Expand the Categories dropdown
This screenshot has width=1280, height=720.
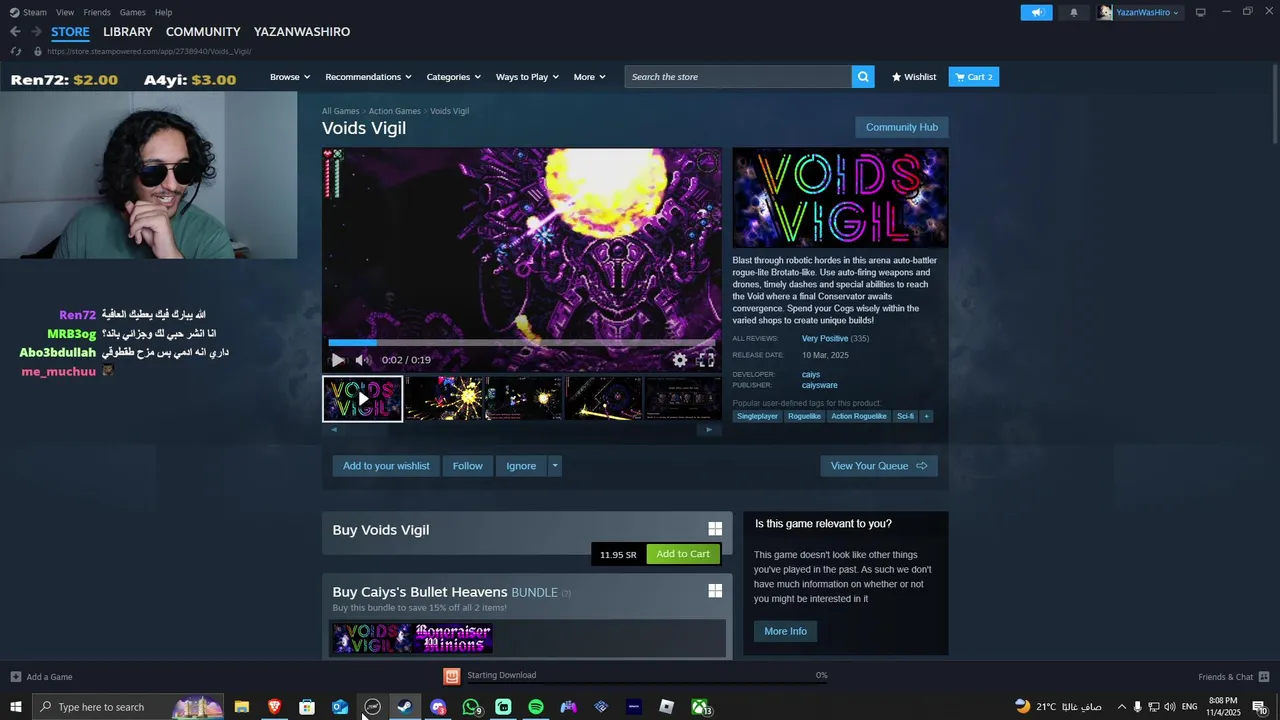[454, 77]
